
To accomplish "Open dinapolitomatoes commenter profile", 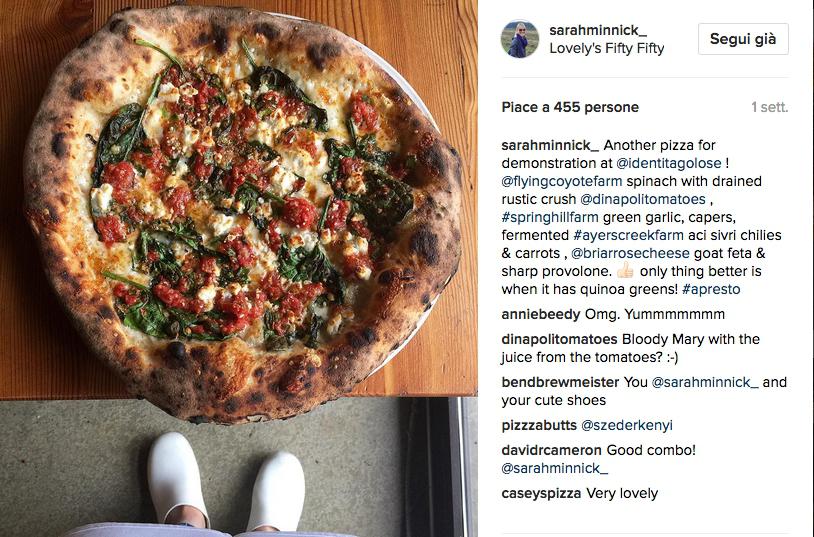I will [559, 339].
